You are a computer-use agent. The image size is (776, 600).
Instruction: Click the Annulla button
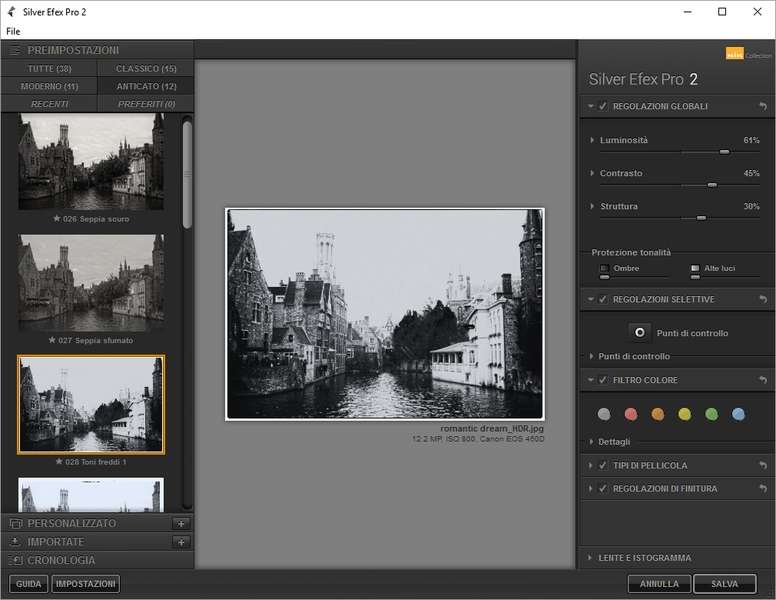tap(659, 584)
